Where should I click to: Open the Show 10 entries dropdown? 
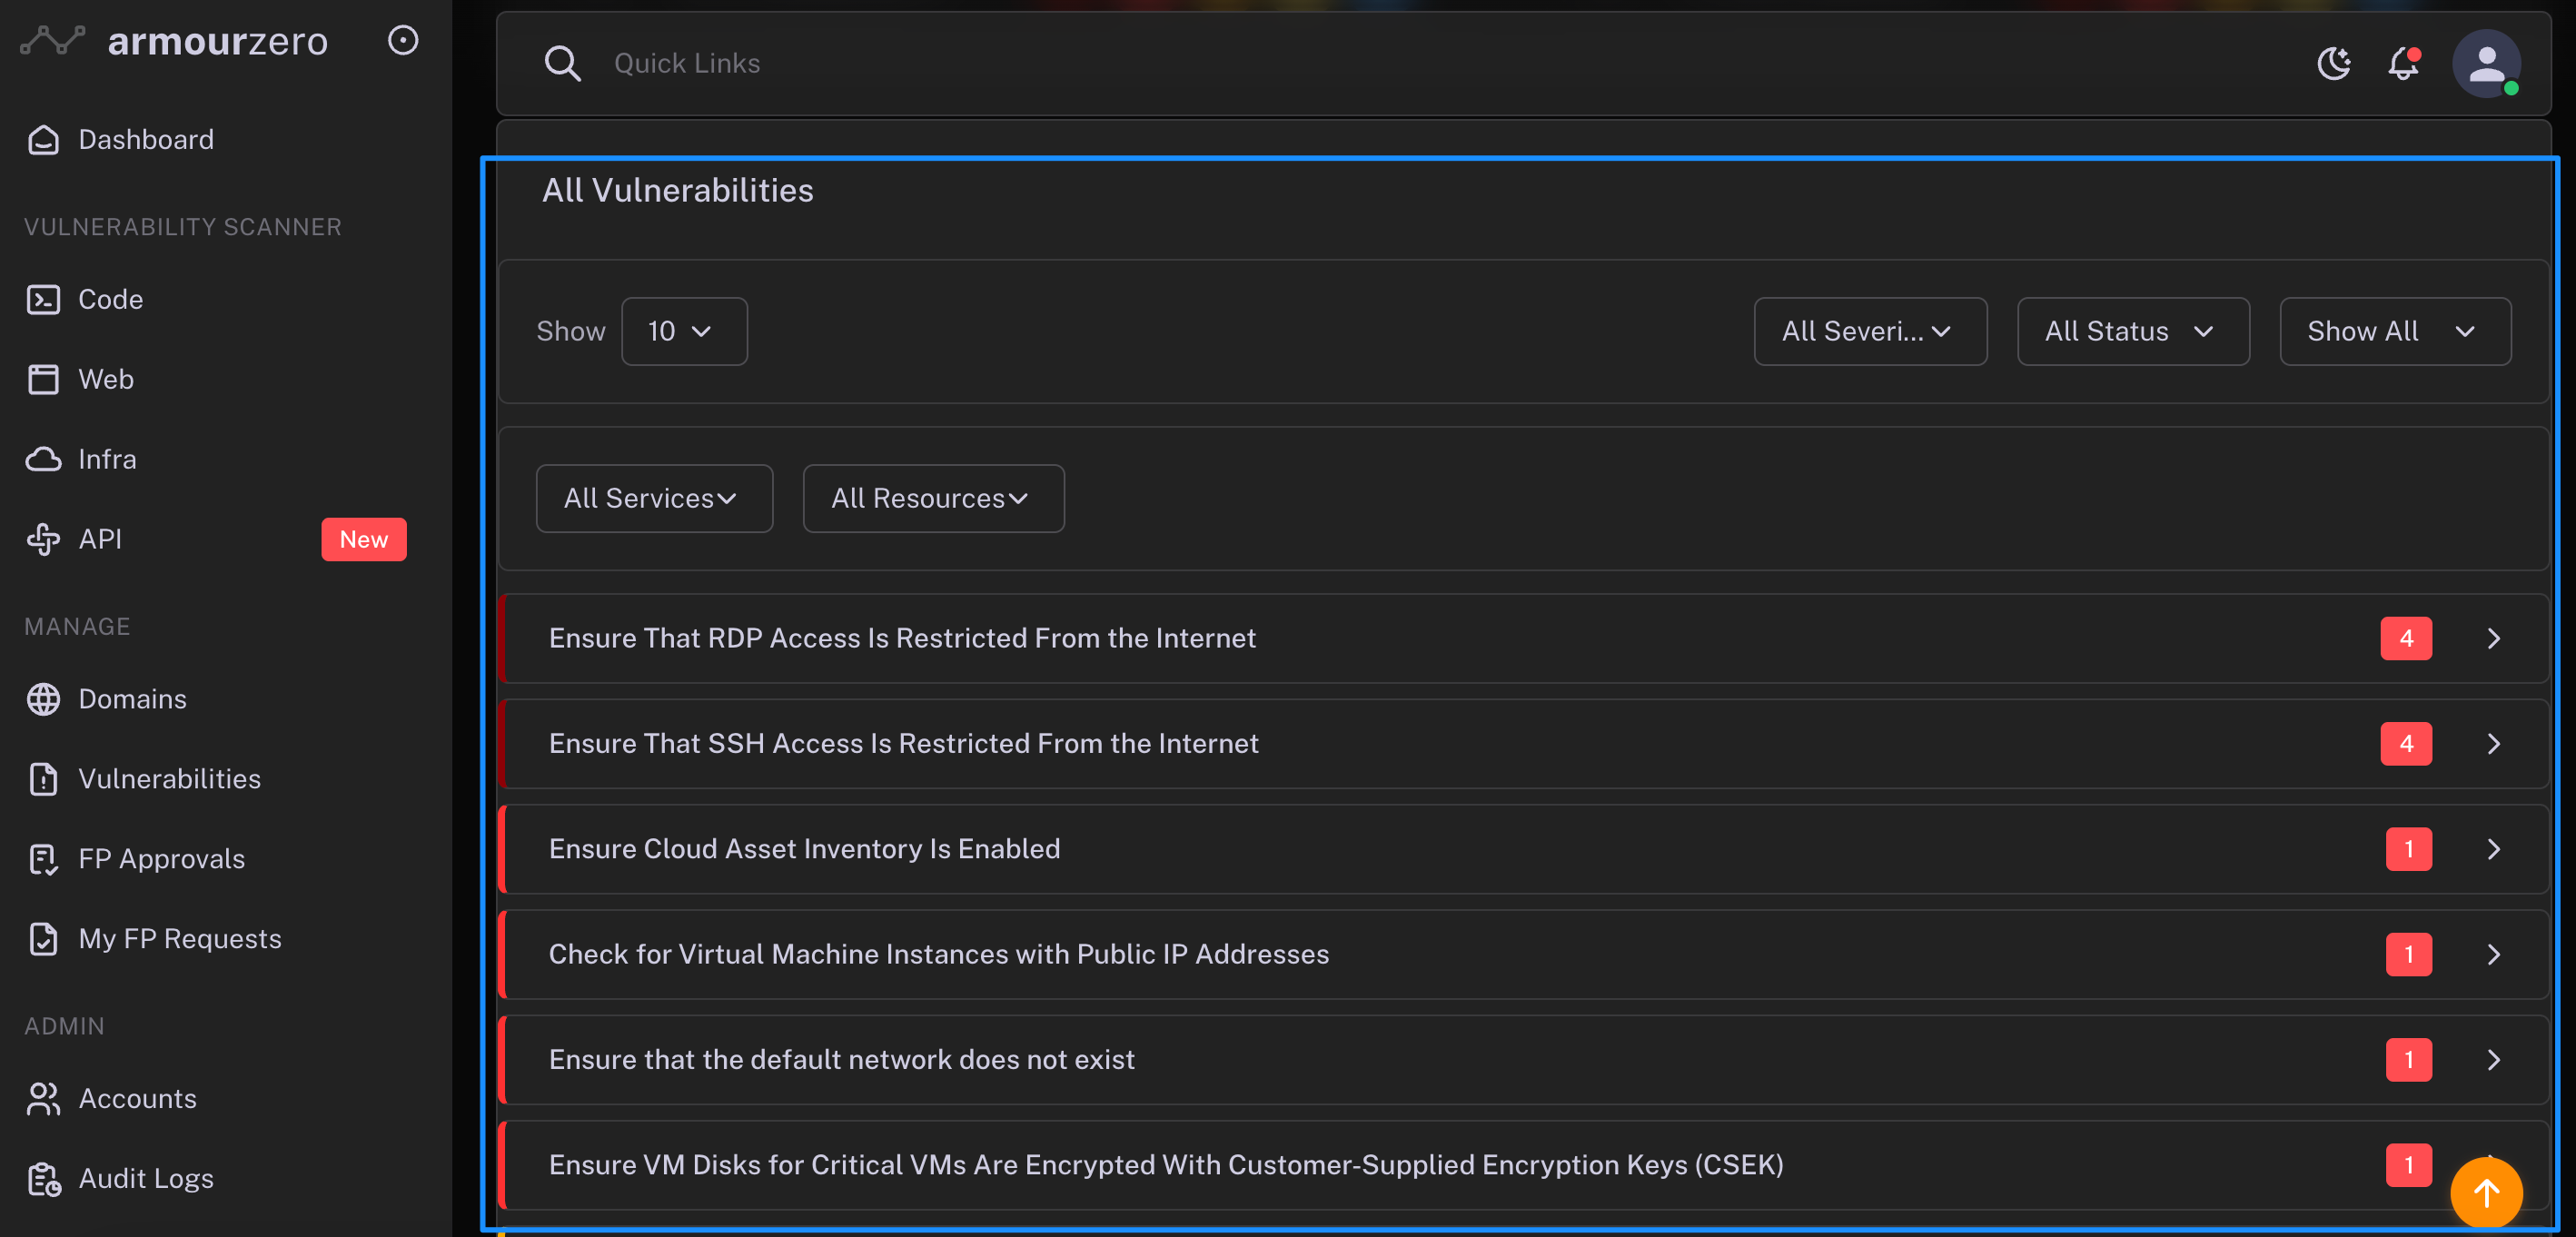(x=684, y=331)
